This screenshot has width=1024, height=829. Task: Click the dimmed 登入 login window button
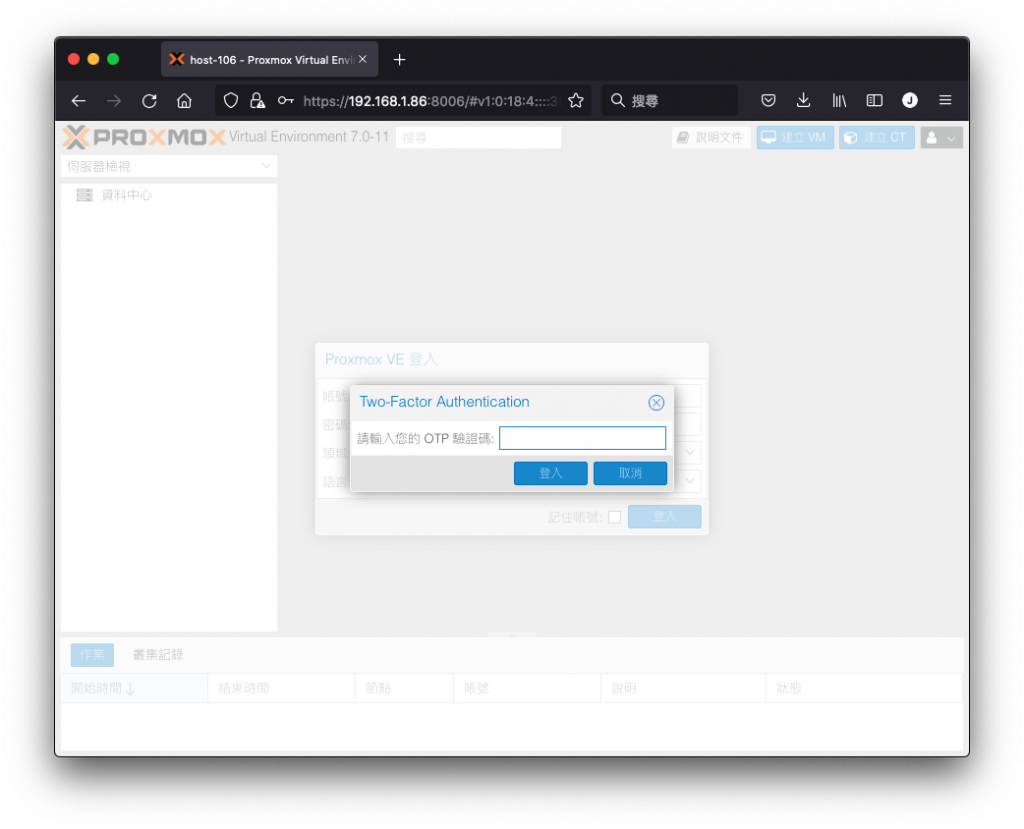[x=665, y=517]
